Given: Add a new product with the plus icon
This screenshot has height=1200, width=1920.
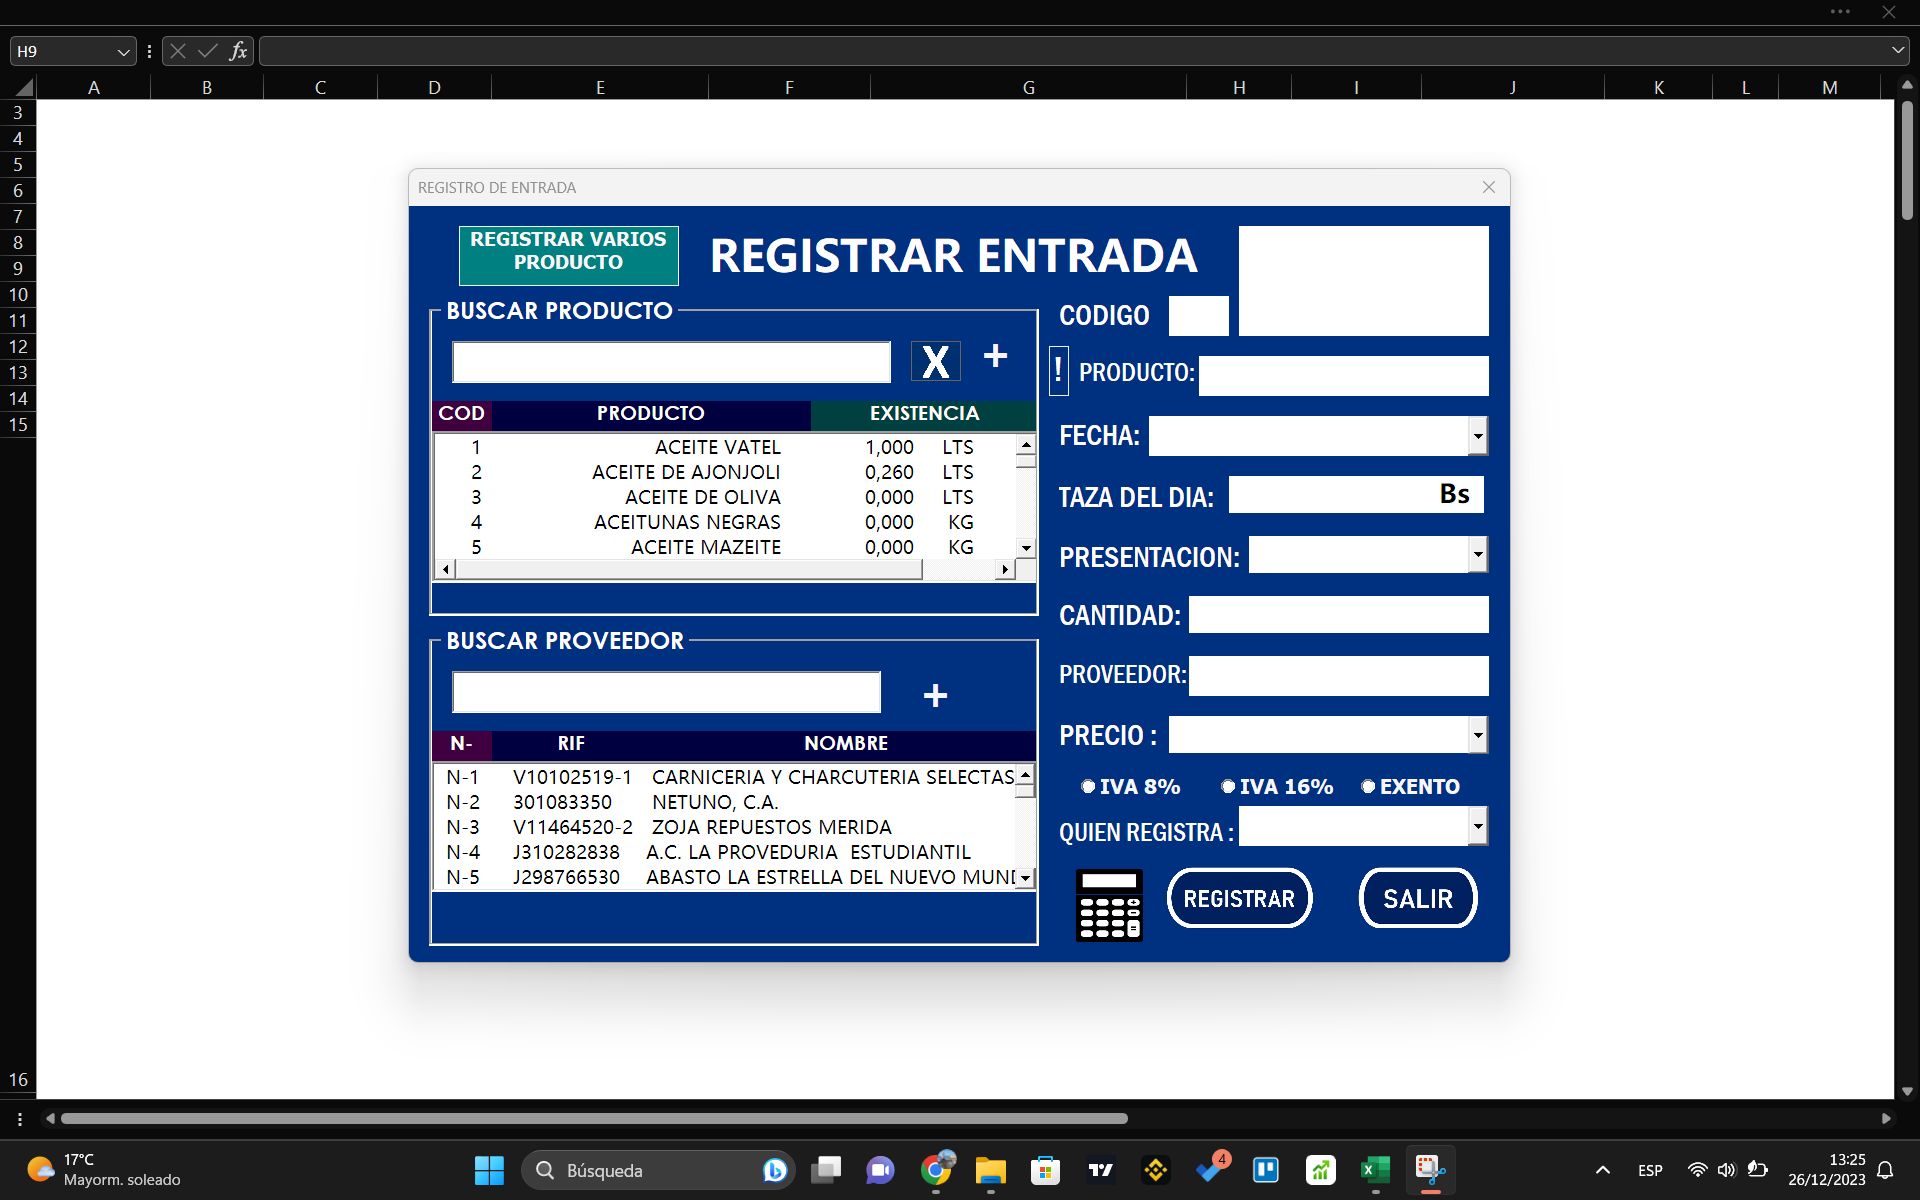Looking at the screenshot, I should pyautogui.click(x=996, y=356).
